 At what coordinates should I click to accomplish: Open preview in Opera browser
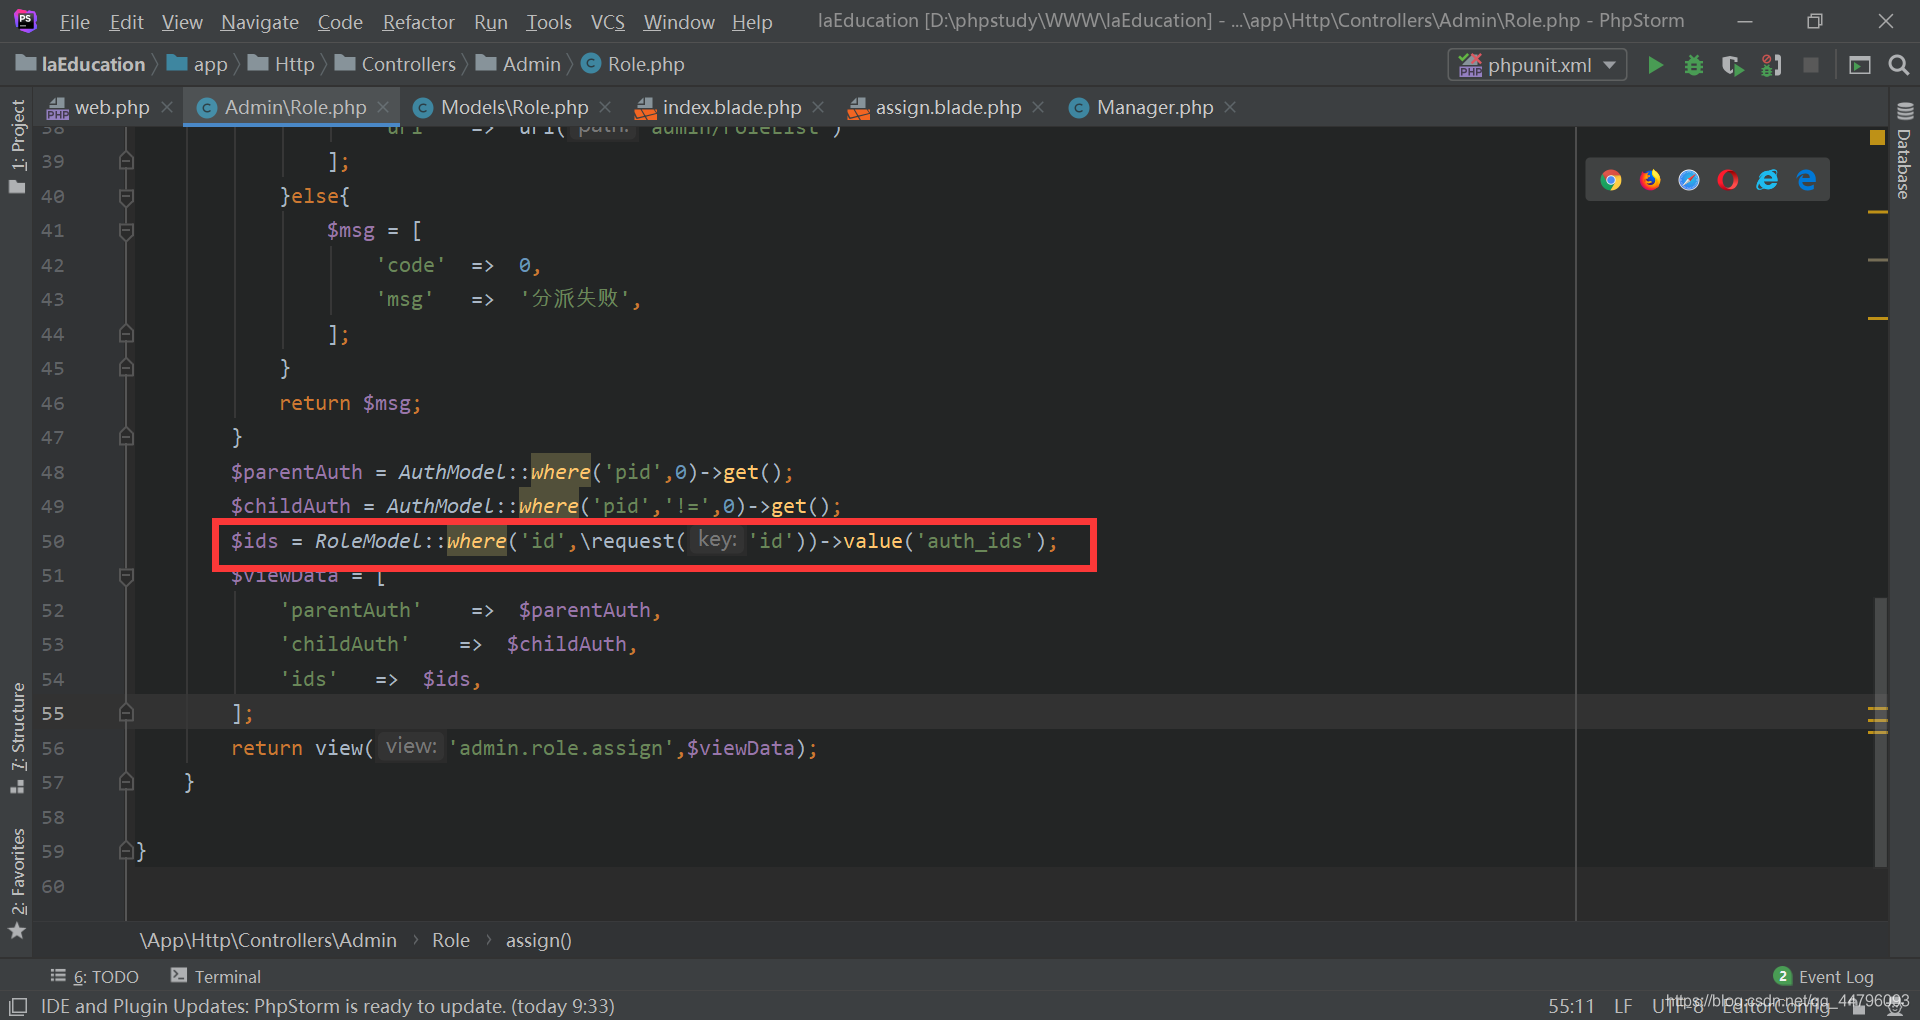pos(1728,180)
